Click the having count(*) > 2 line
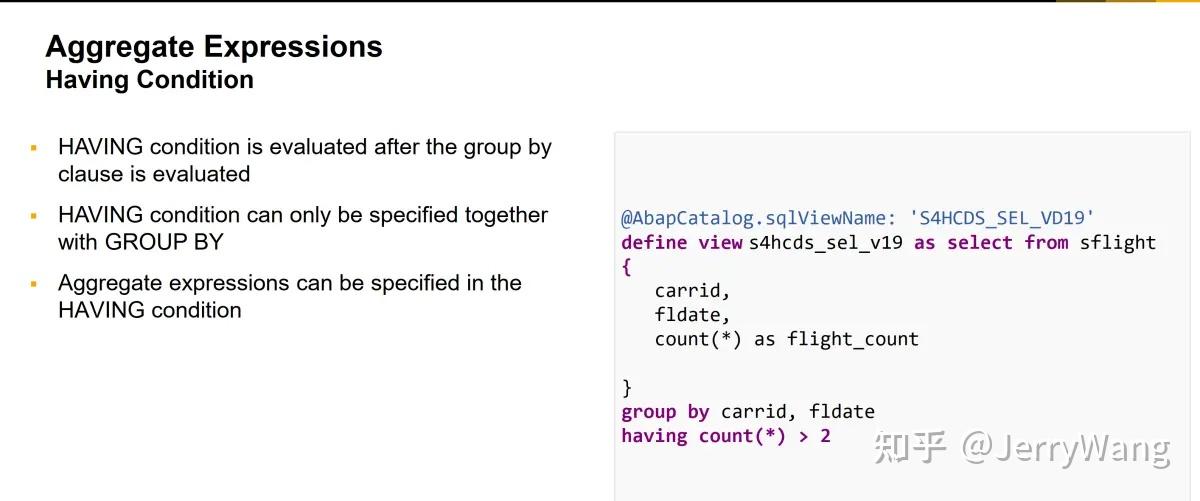The image size is (1200, 501). pos(726,436)
